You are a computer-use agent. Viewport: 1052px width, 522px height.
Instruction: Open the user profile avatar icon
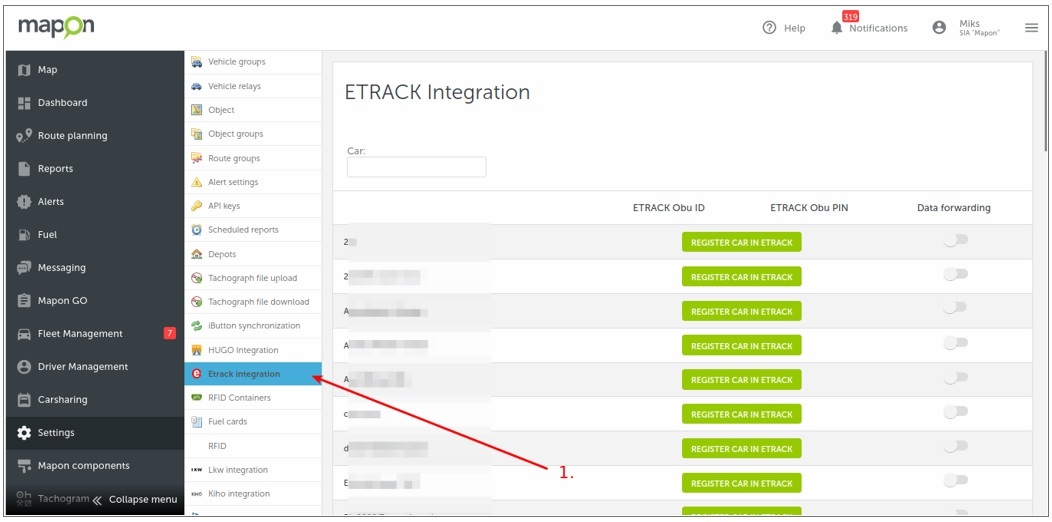(939, 28)
